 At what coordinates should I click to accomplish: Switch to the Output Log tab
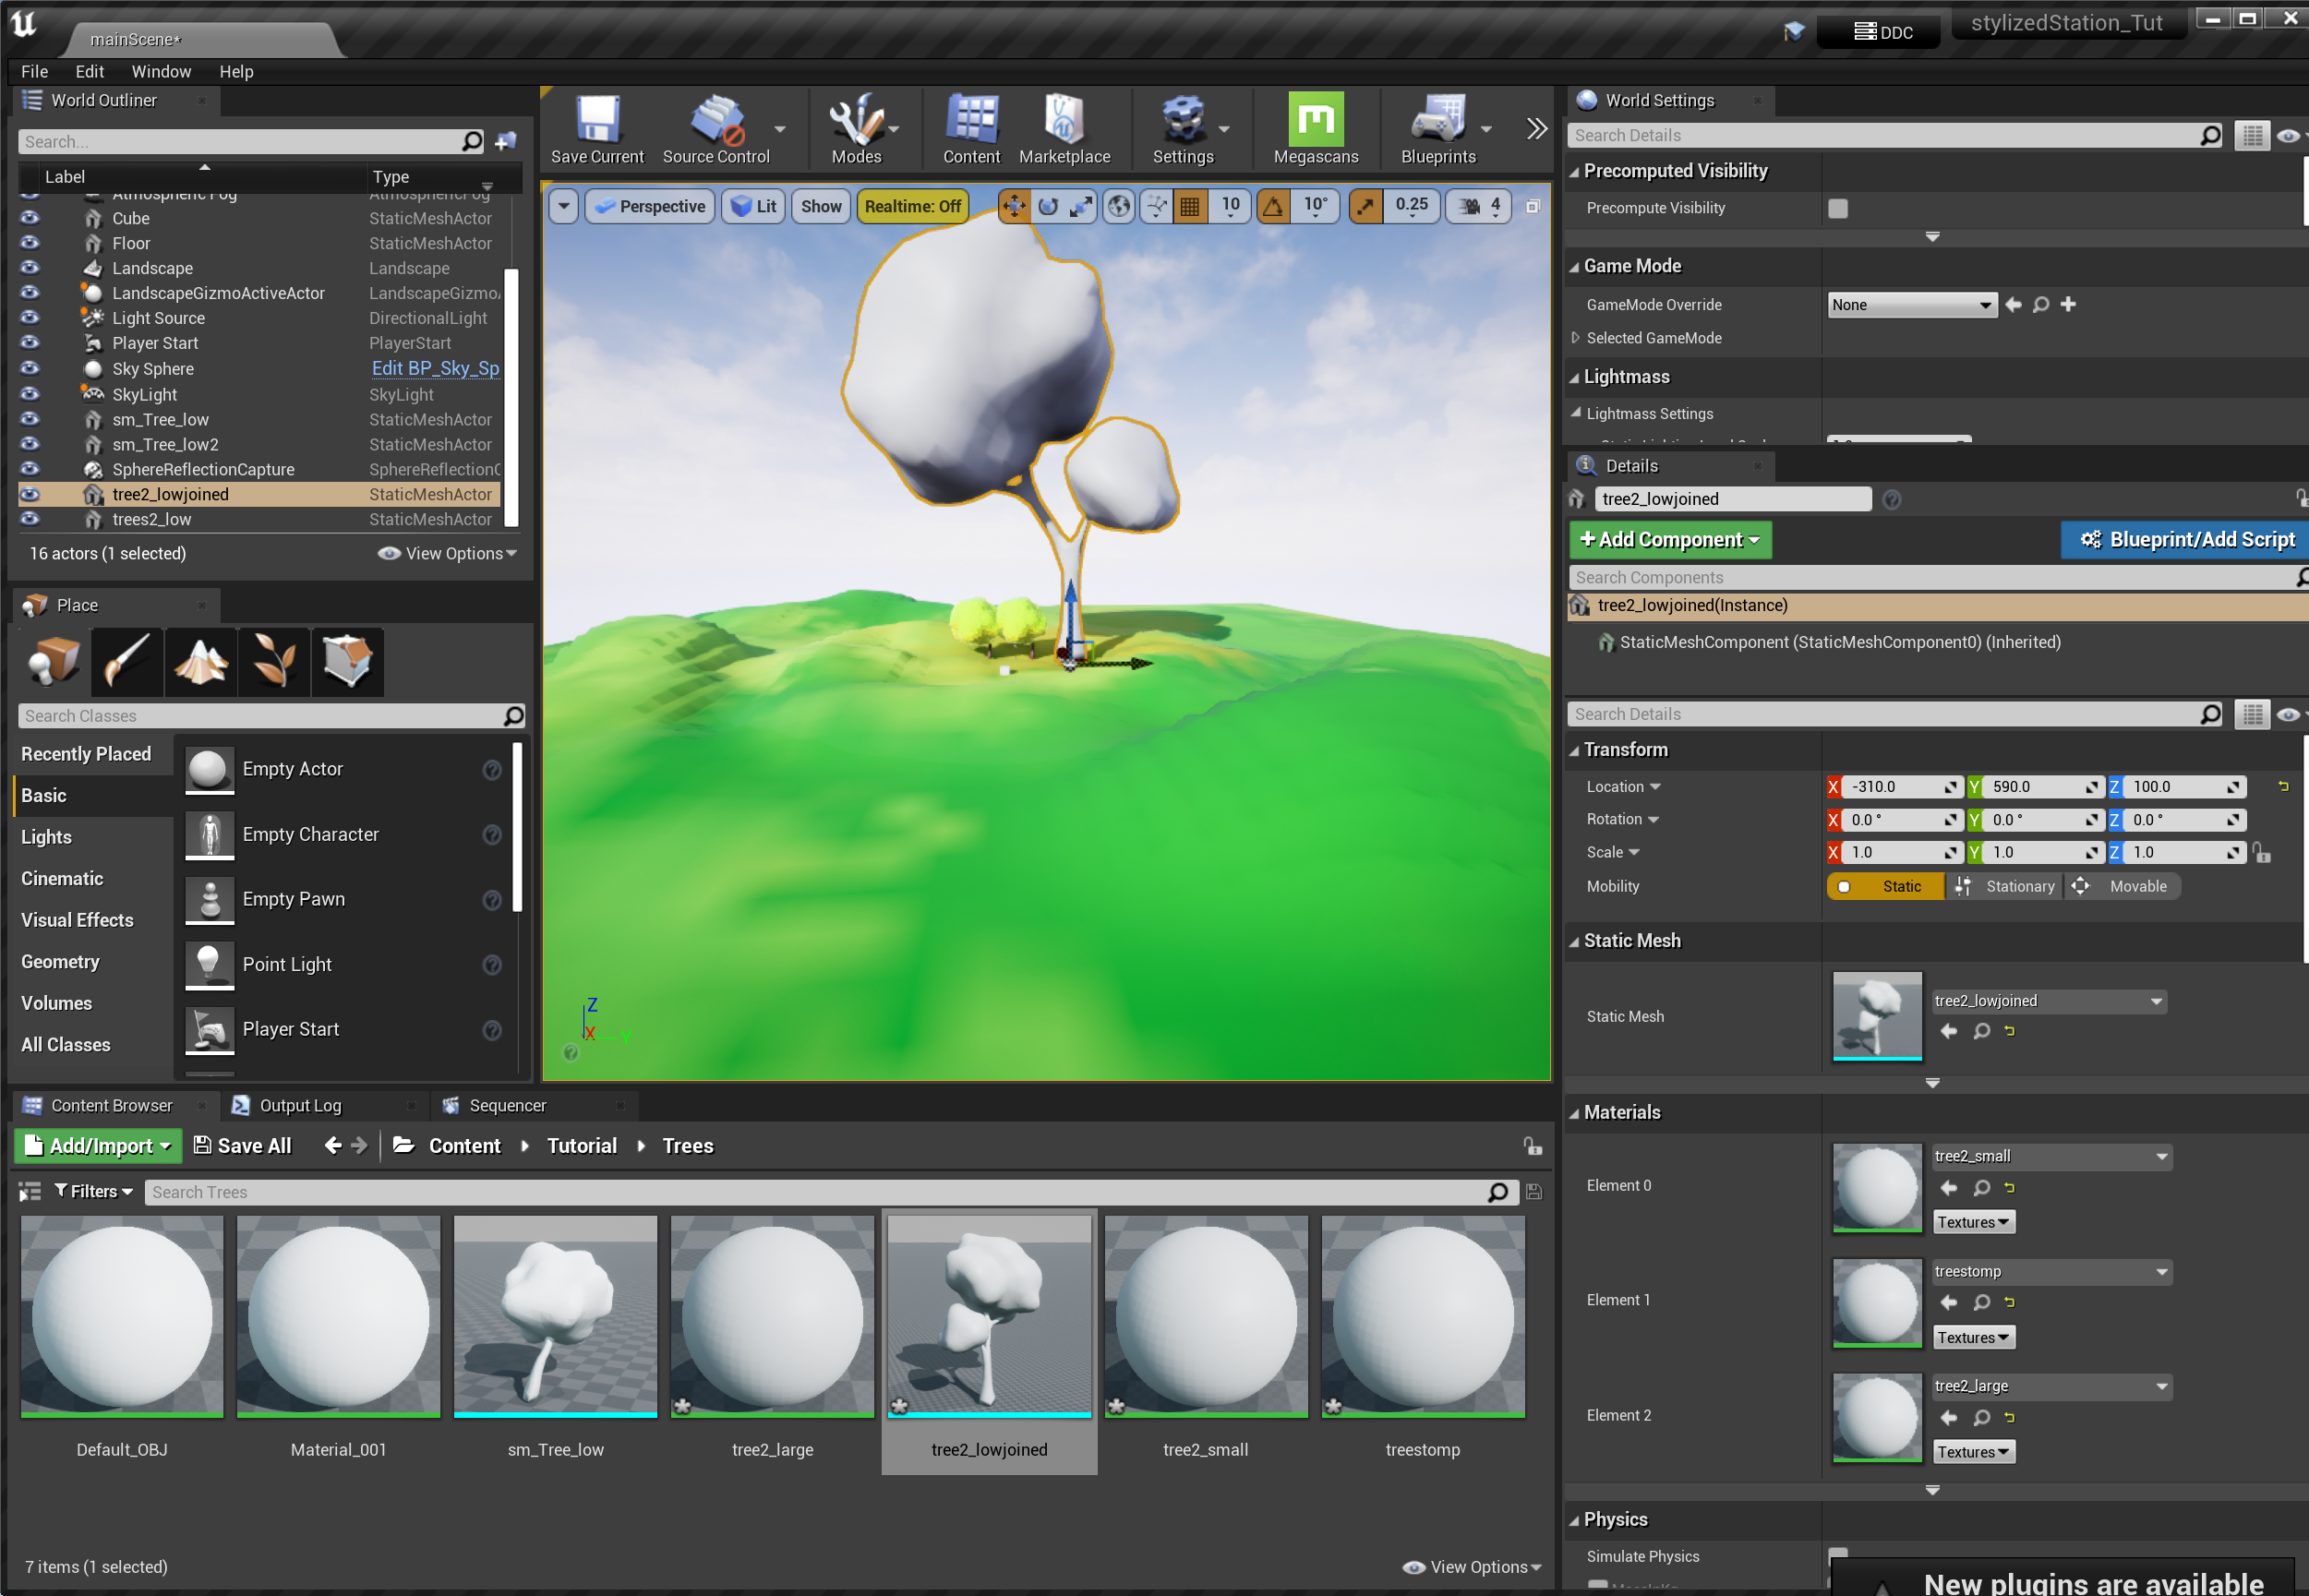(x=299, y=1105)
